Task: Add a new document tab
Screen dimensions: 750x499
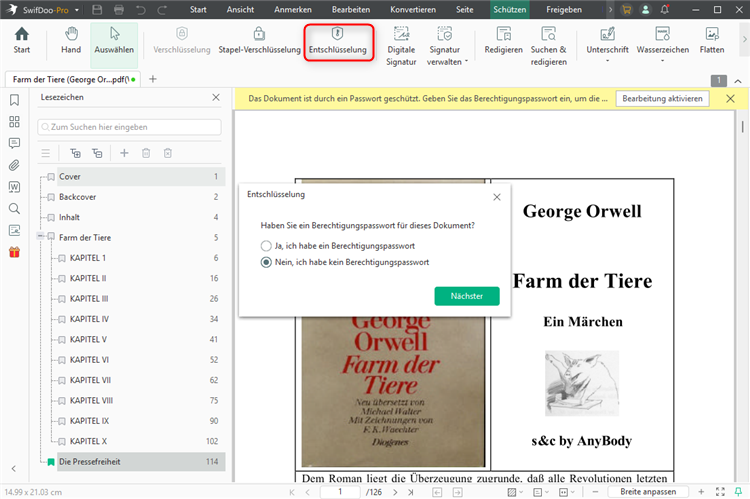Action: pyautogui.click(x=153, y=79)
